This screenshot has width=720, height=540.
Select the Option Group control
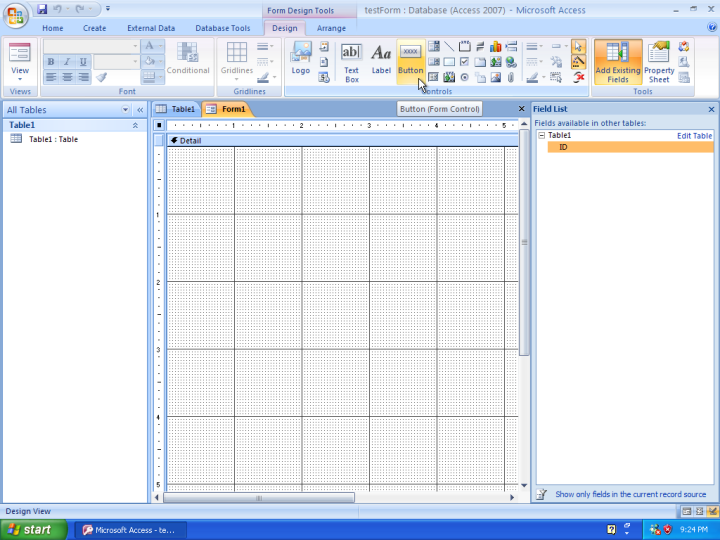465,46
